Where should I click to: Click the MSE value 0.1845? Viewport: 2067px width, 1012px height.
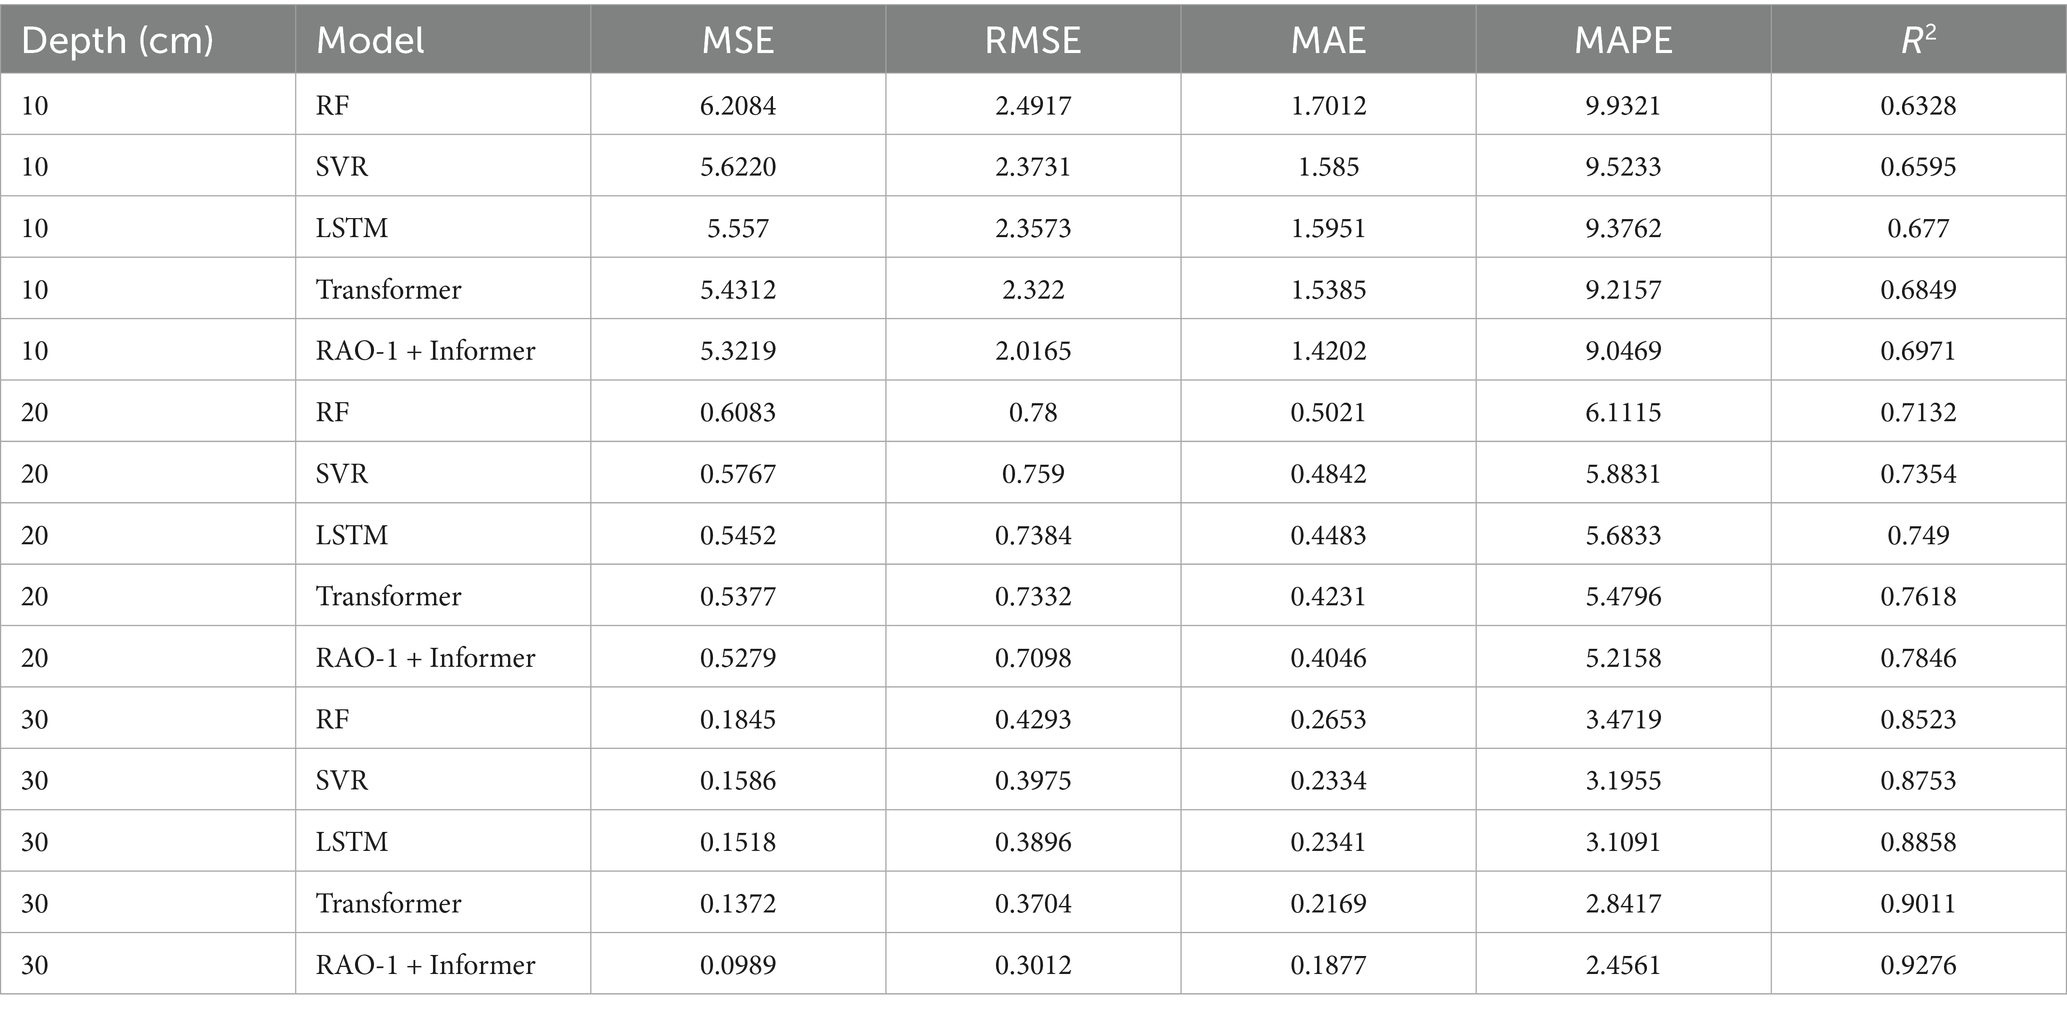point(738,719)
